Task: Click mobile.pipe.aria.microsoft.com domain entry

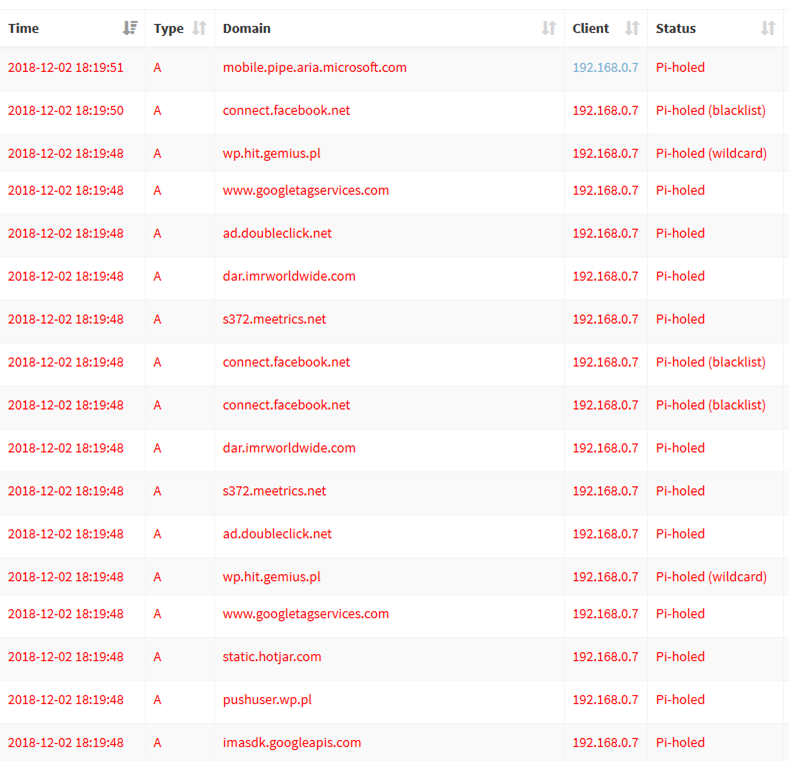Action: click(x=314, y=67)
